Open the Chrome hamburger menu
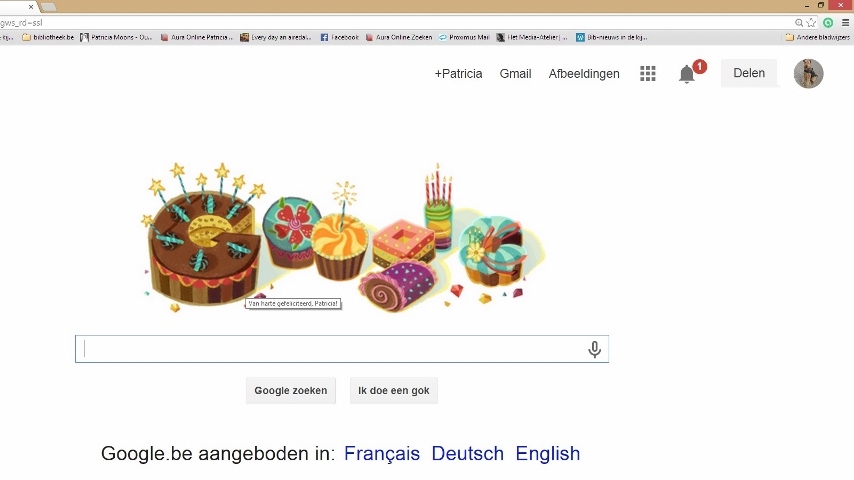Viewport: 854px width, 480px height. pos(845,22)
